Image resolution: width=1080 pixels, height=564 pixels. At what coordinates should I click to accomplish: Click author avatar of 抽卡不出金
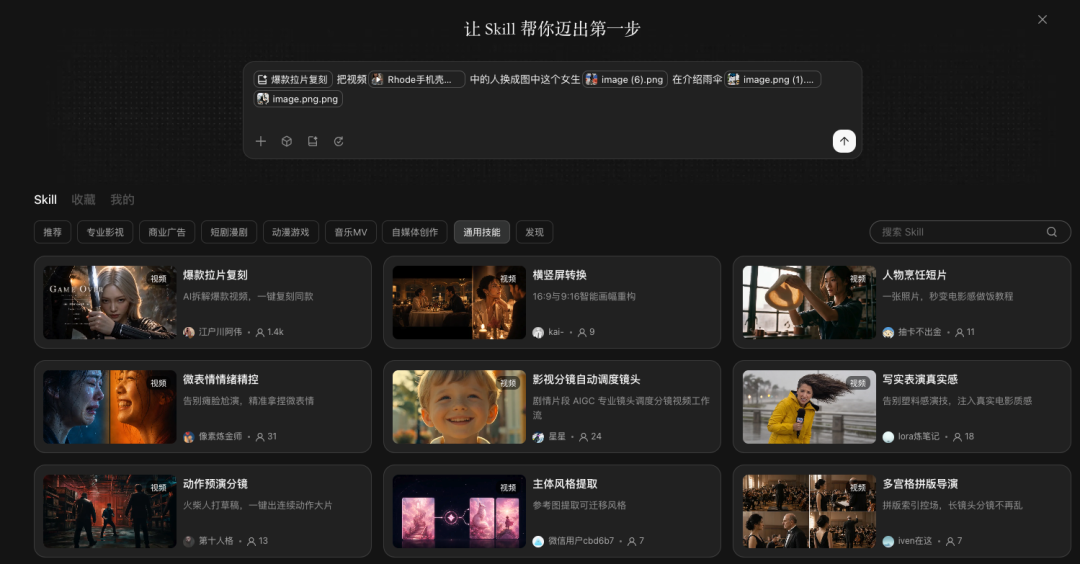[888, 332]
